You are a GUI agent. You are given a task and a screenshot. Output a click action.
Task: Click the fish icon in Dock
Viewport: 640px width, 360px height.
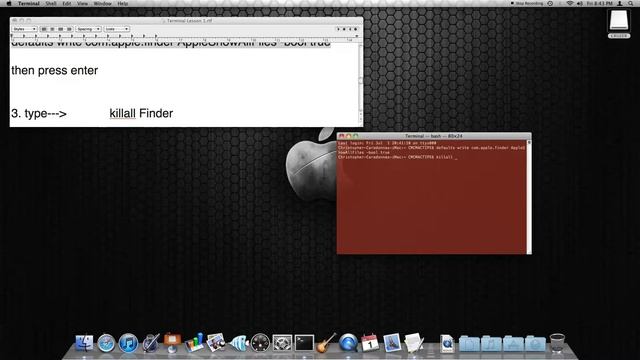tap(239, 343)
